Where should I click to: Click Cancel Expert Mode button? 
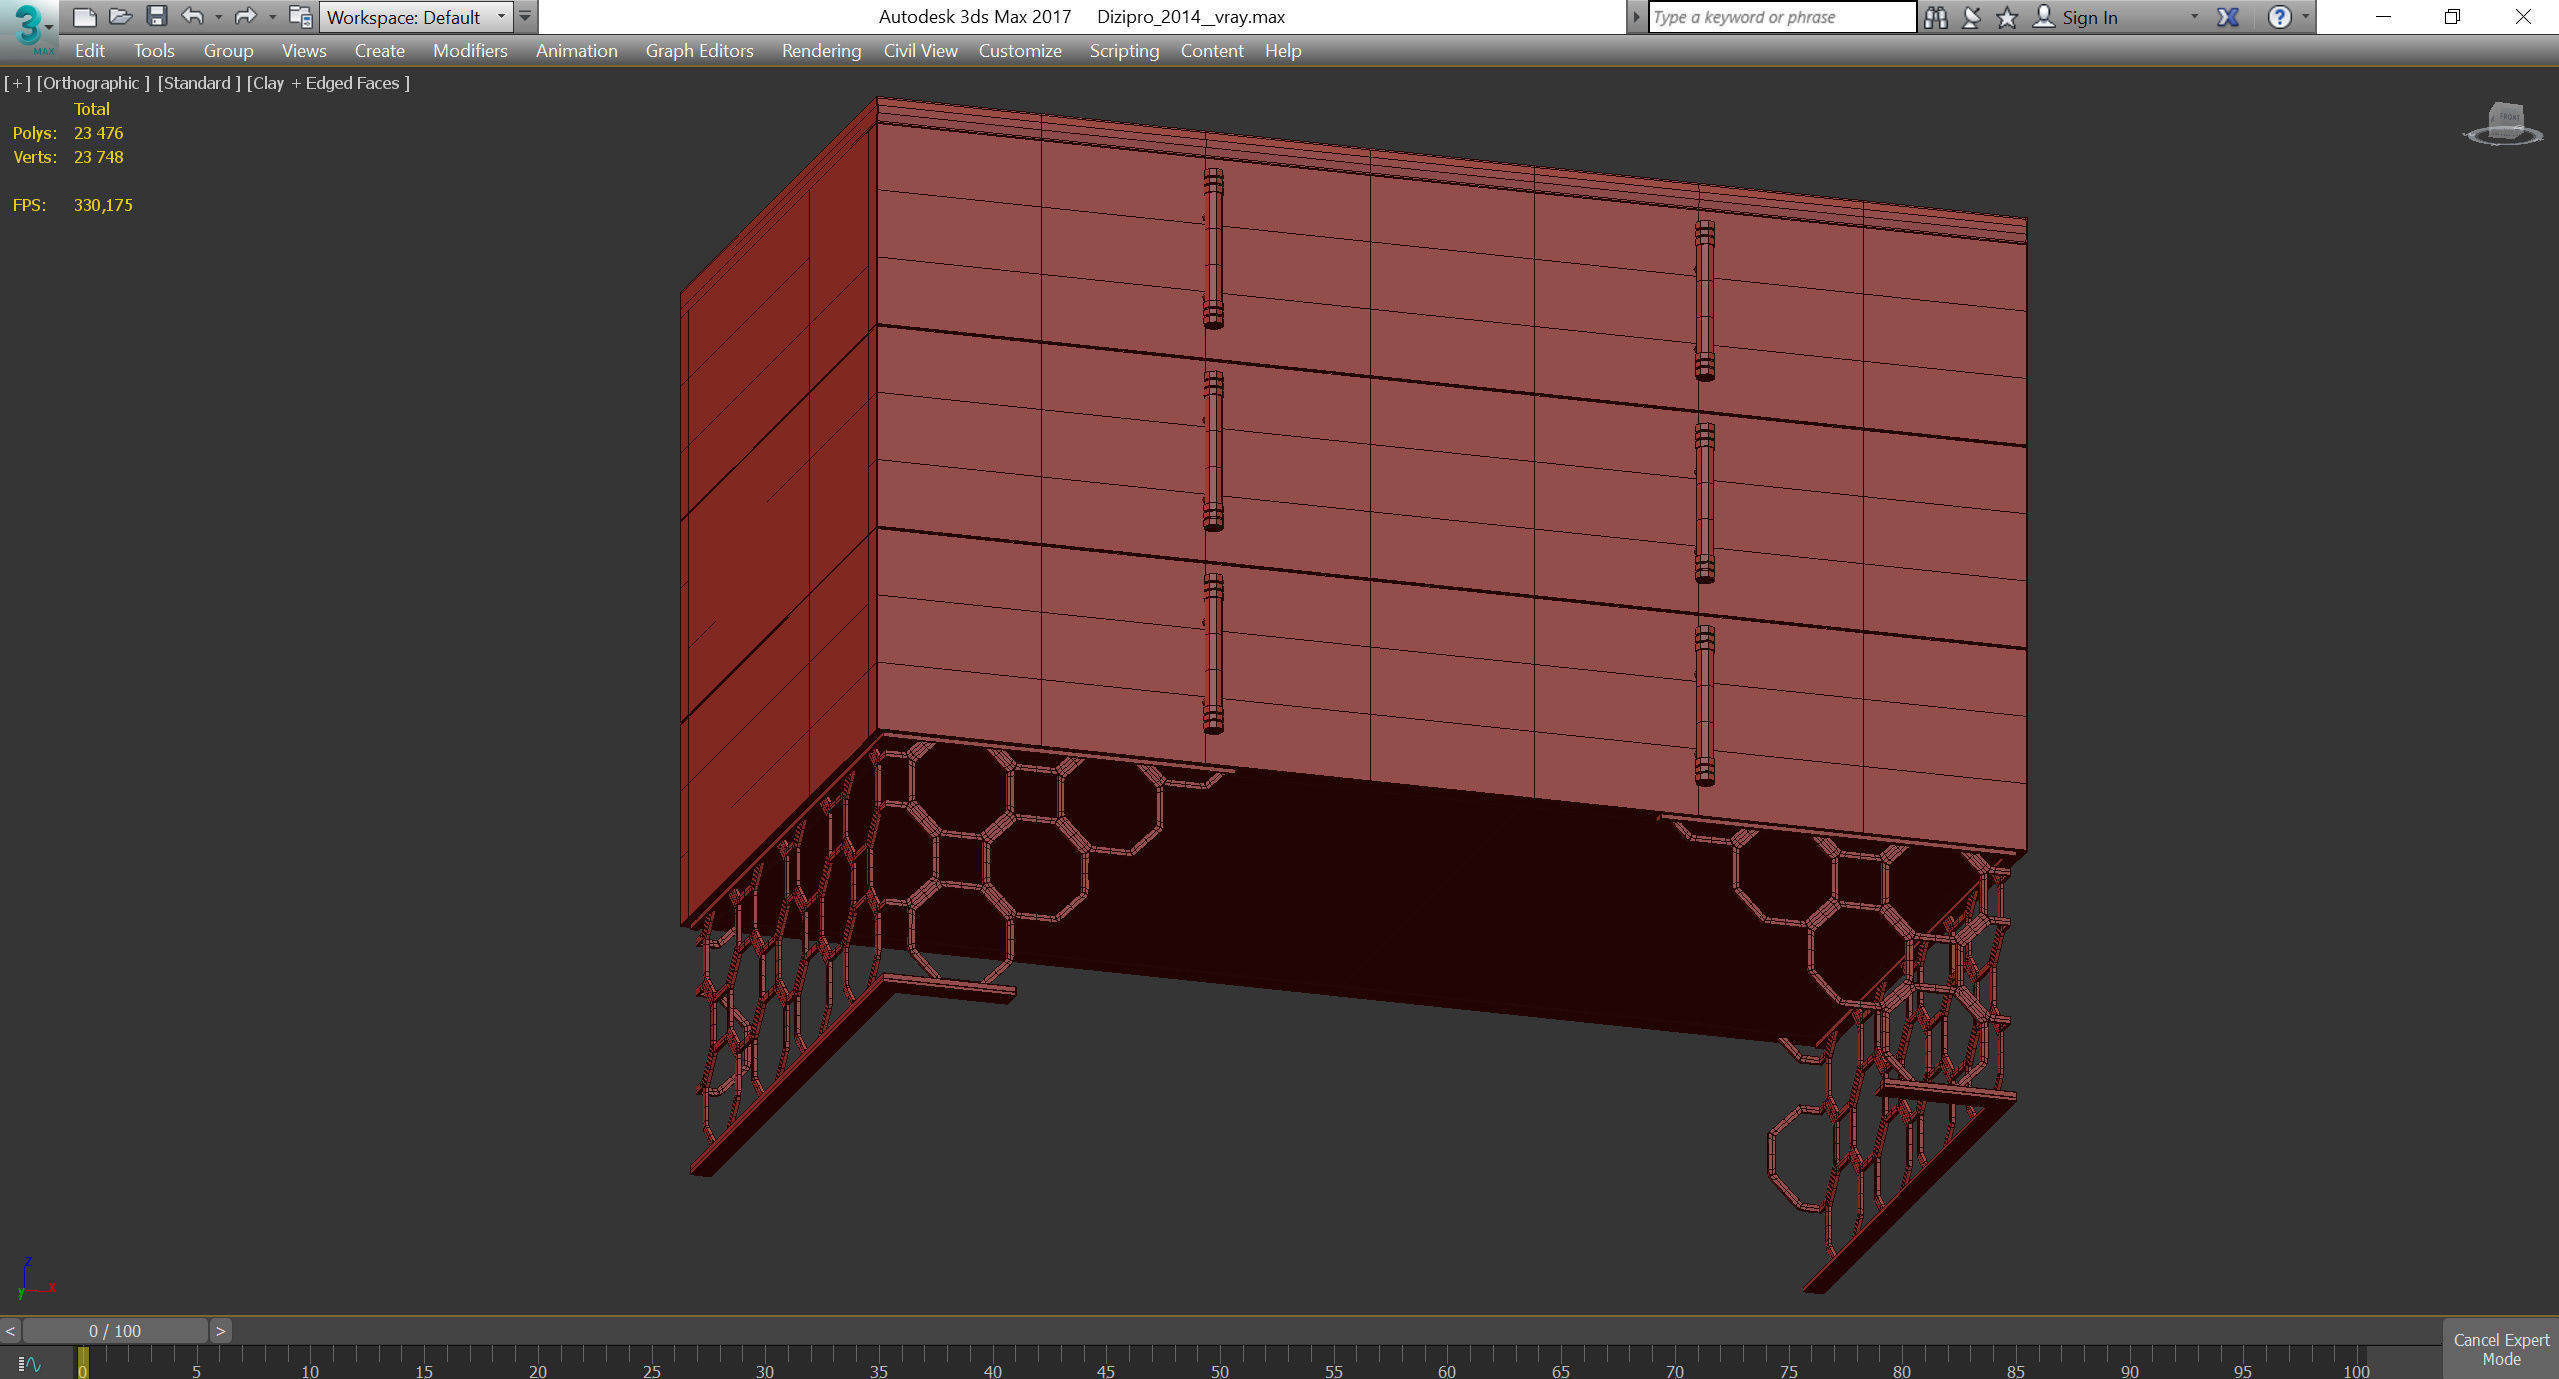[2500, 1349]
